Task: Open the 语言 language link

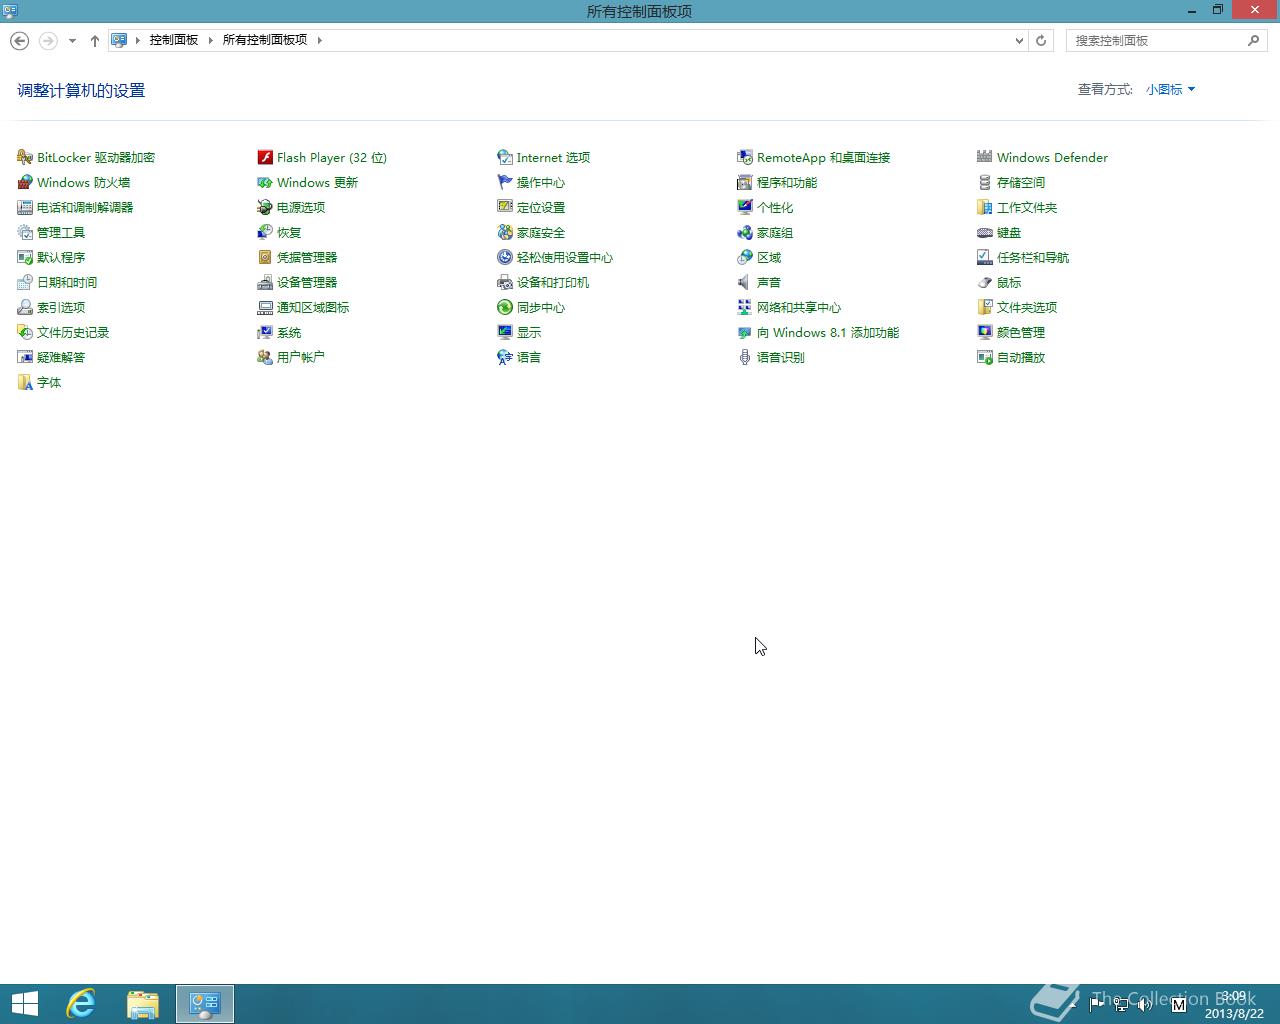Action: click(528, 358)
